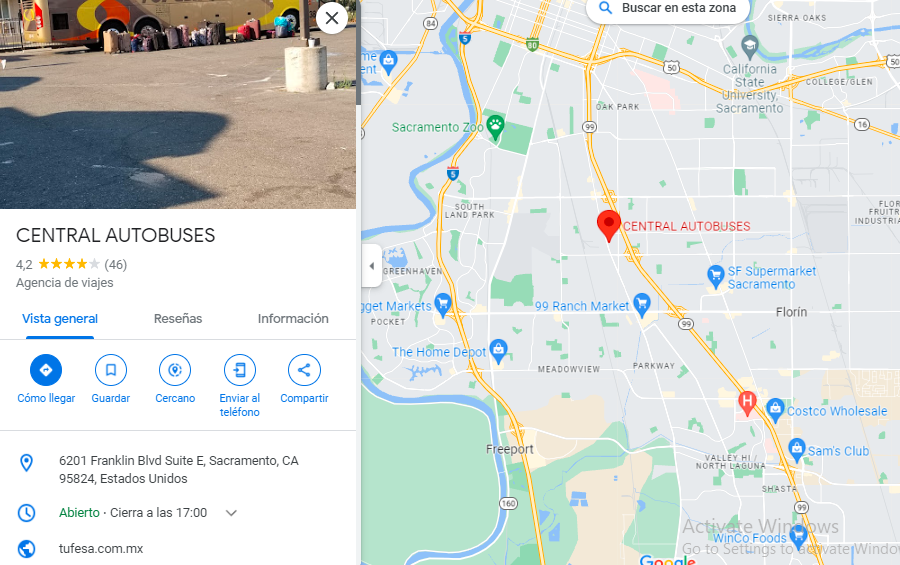This screenshot has width=900, height=565.
Task: Click Enviar al teléfono icon
Action: tap(239, 370)
